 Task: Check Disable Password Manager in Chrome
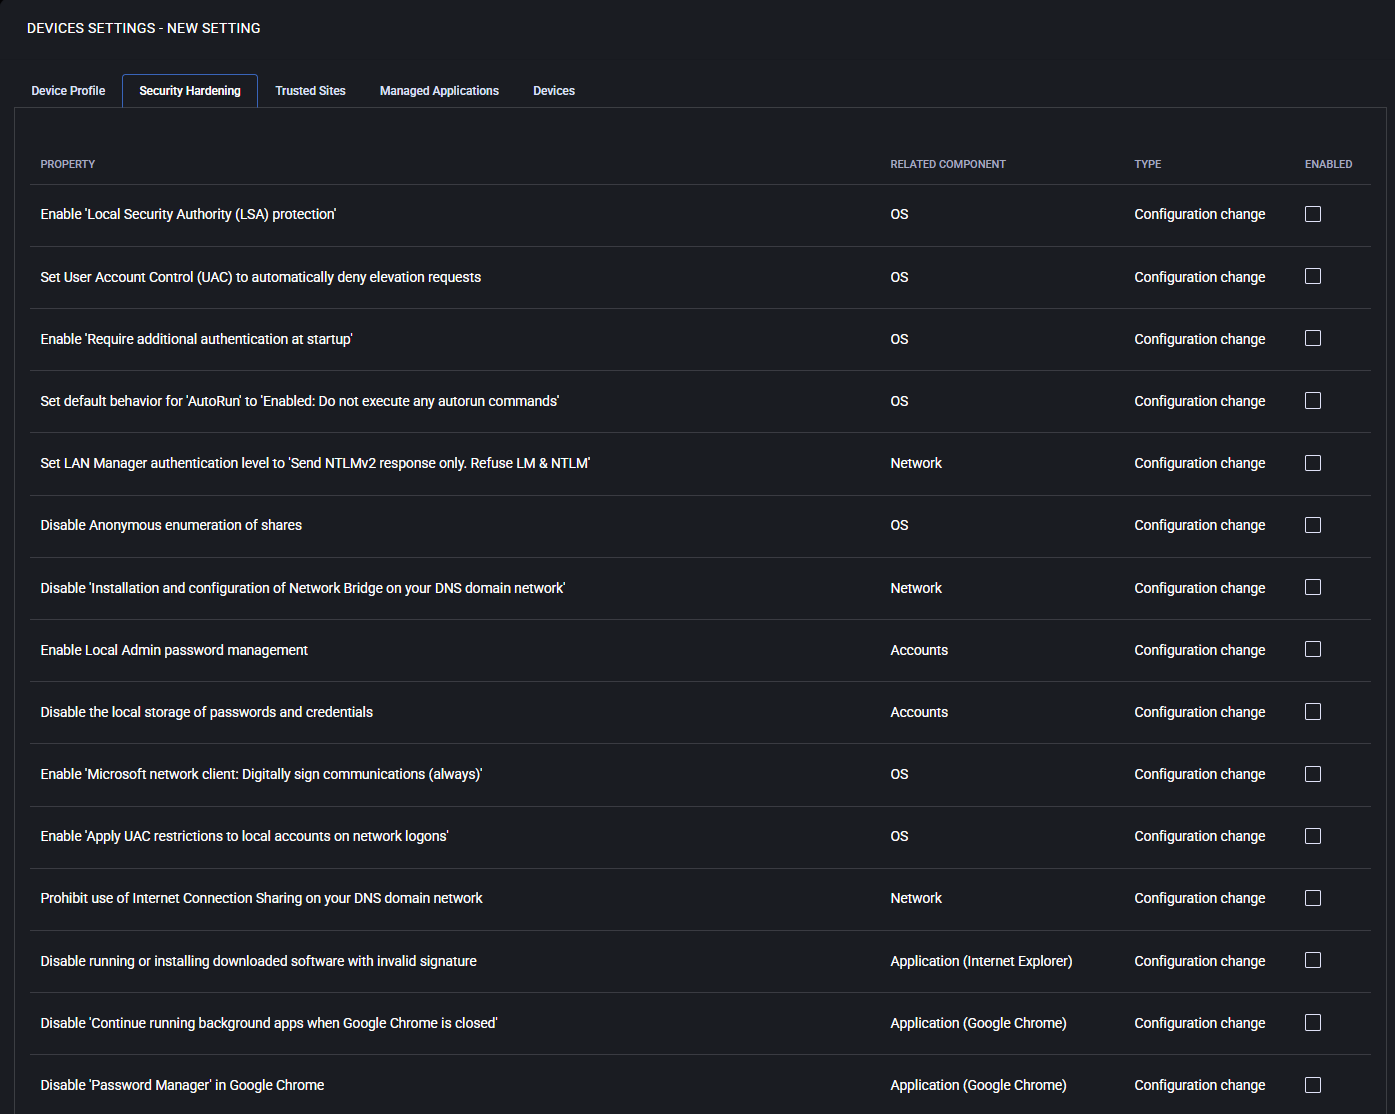point(1313,1085)
